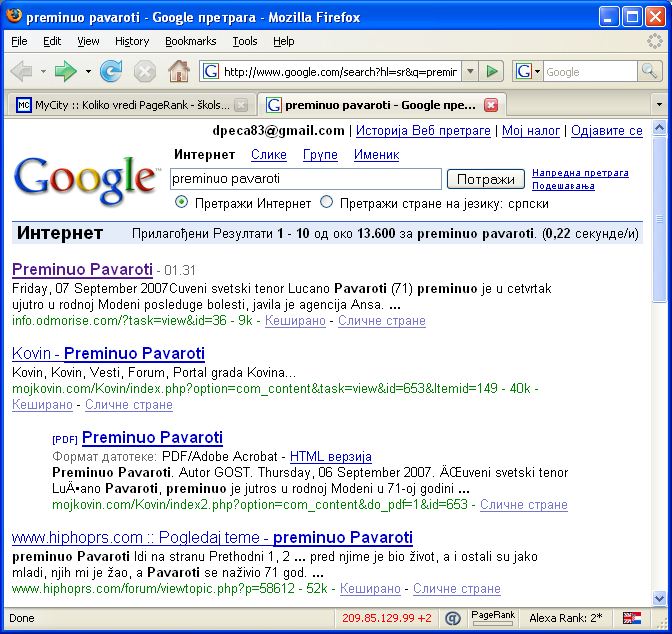Click the vertical scrollbar thumb
The image size is (672, 634).
(659, 219)
